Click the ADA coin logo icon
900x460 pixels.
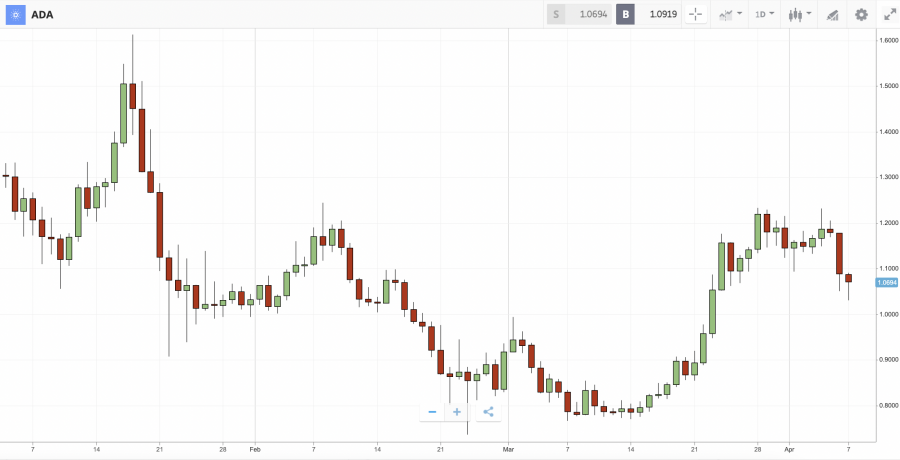pyautogui.click(x=15, y=15)
